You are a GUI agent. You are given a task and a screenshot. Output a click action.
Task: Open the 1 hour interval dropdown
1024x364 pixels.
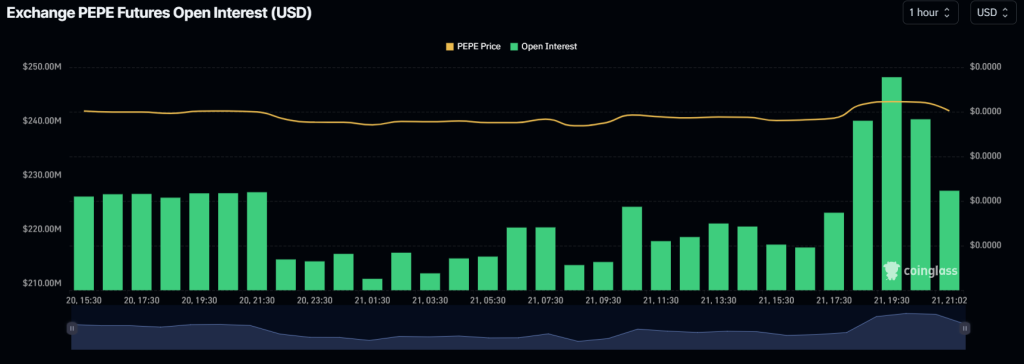(x=931, y=12)
